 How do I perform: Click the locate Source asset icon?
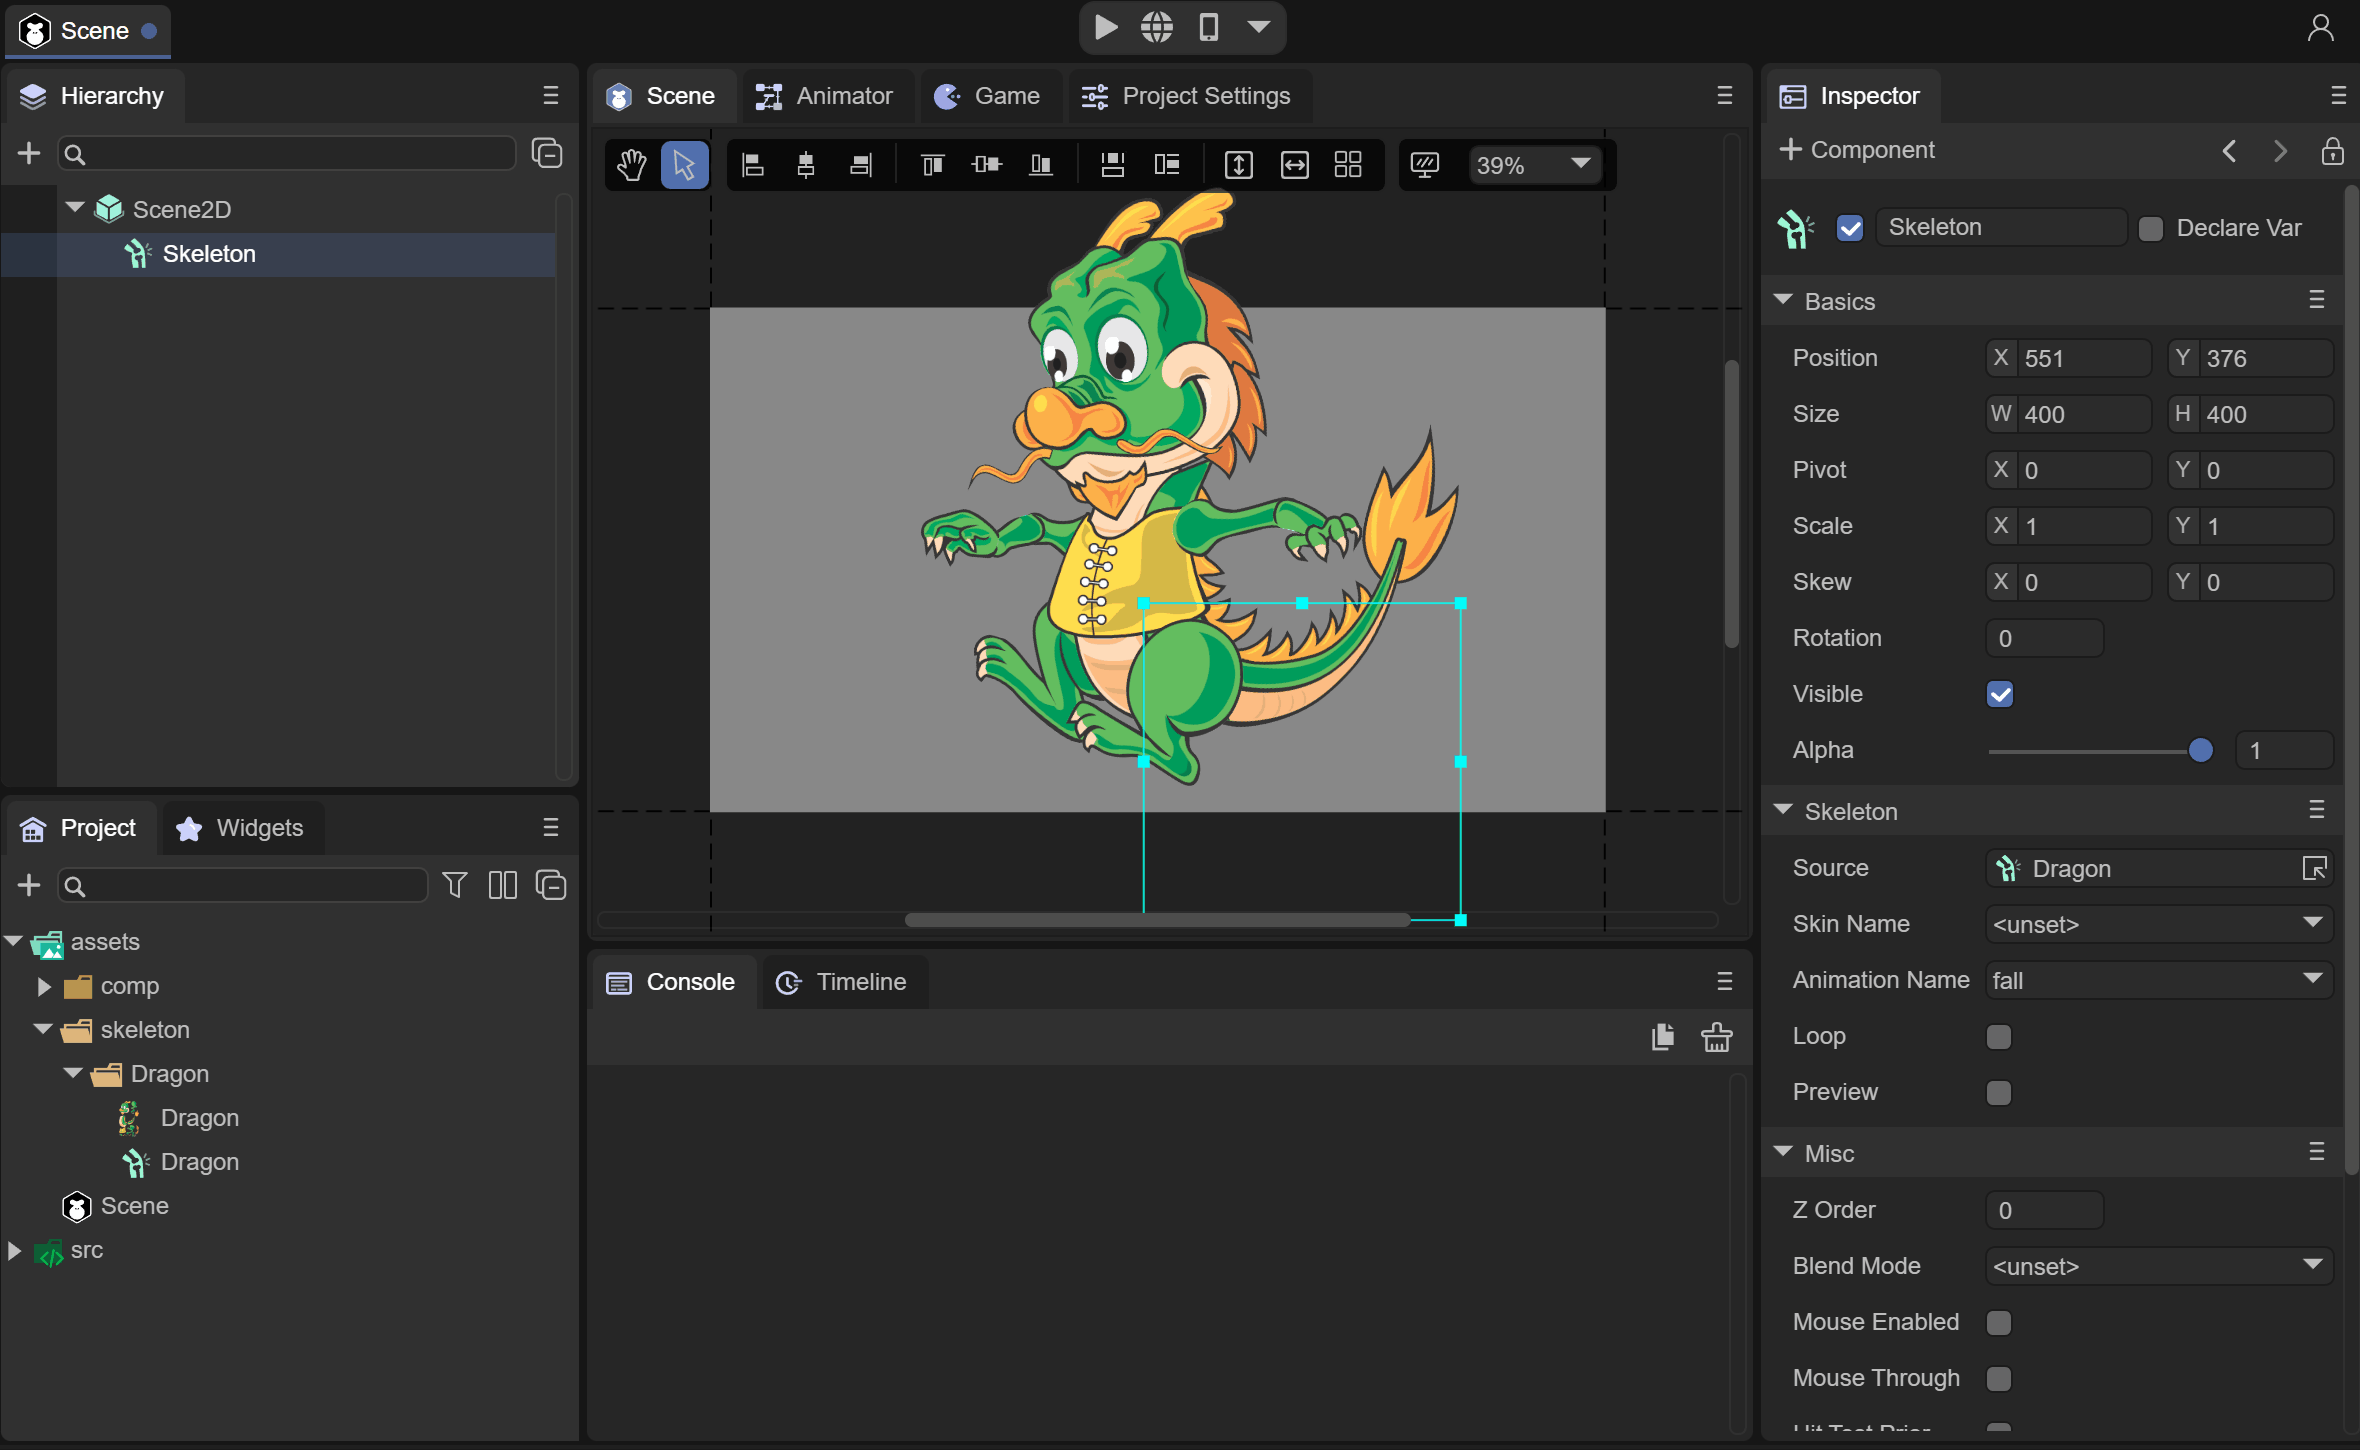pos(2314,868)
